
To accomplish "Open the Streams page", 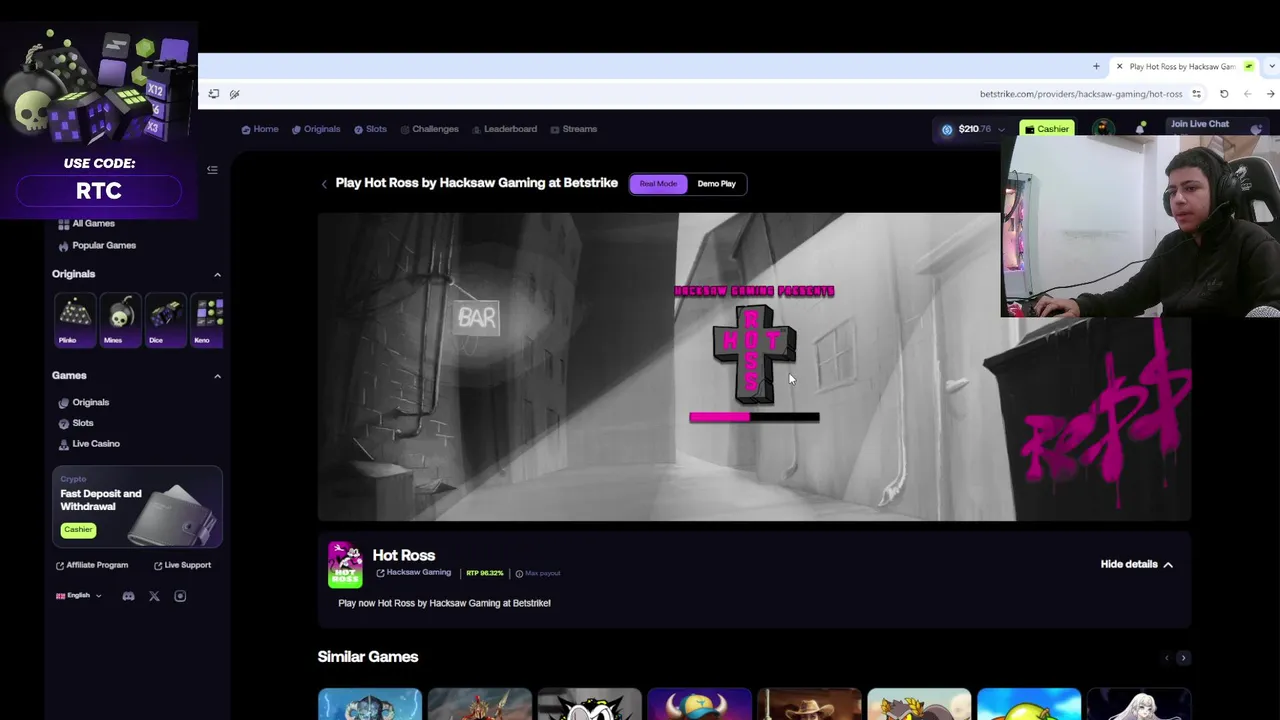I will pyautogui.click(x=573, y=129).
